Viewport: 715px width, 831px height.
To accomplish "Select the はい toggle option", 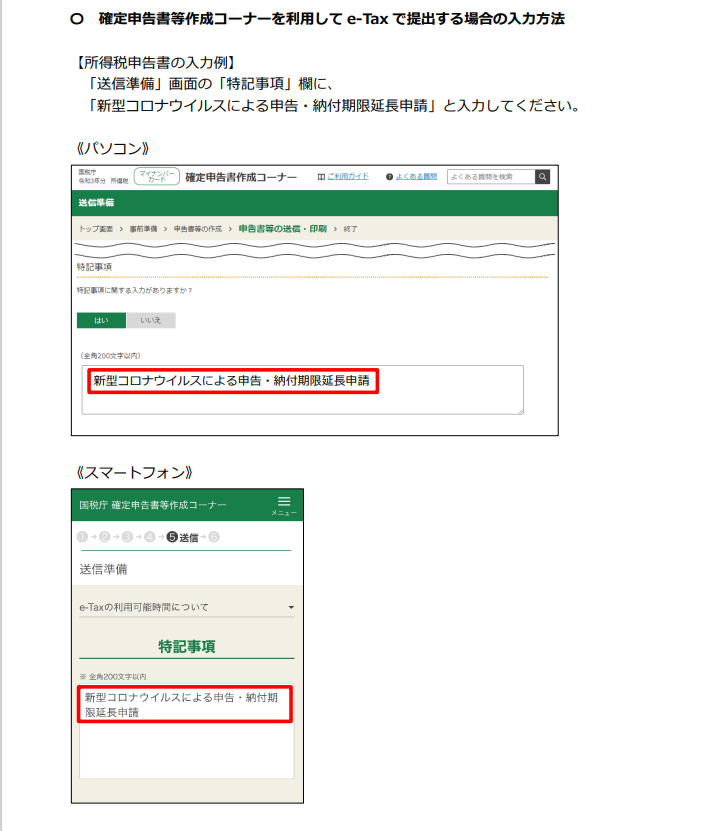I will click(101, 321).
